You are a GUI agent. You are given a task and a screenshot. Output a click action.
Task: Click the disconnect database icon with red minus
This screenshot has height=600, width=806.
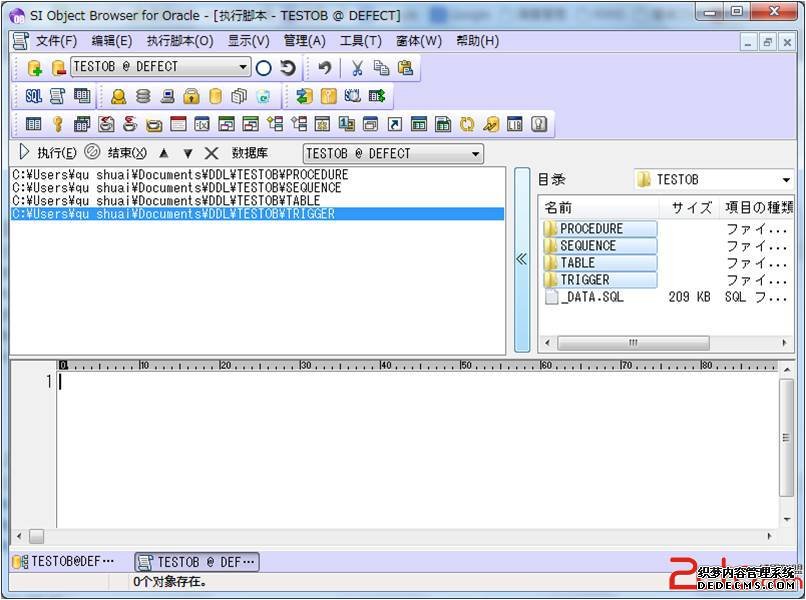[x=58, y=68]
